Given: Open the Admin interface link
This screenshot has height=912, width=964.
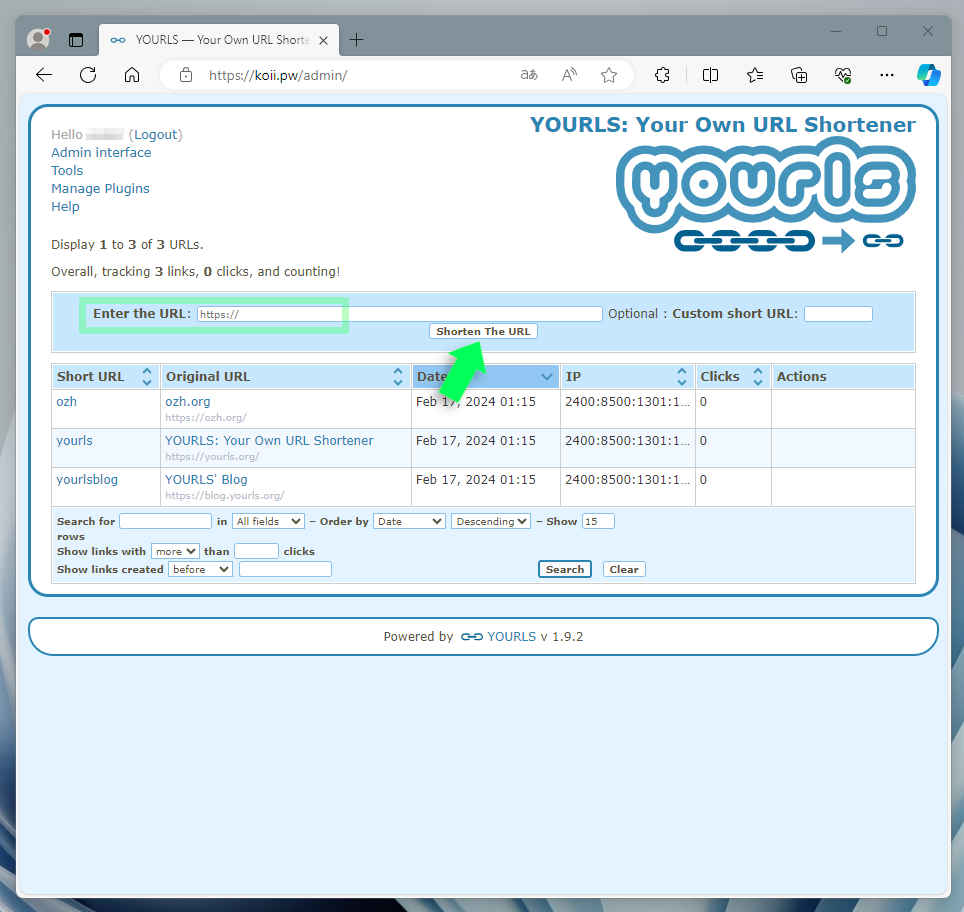Looking at the screenshot, I should (101, 153).
